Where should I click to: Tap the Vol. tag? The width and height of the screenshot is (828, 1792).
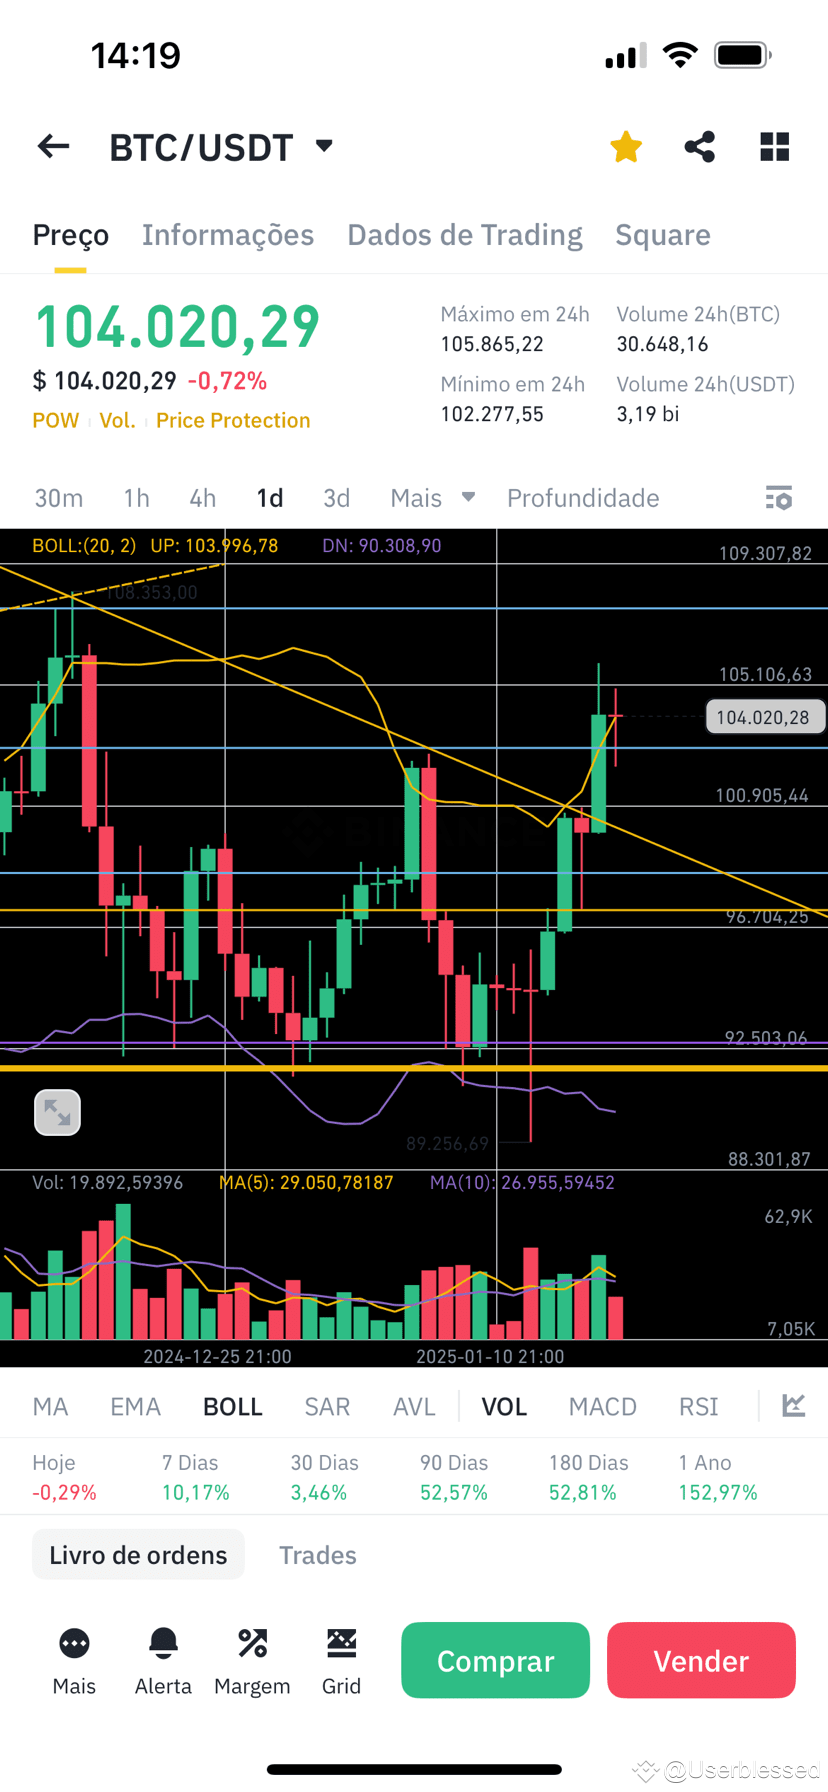(x=117, y=420)
